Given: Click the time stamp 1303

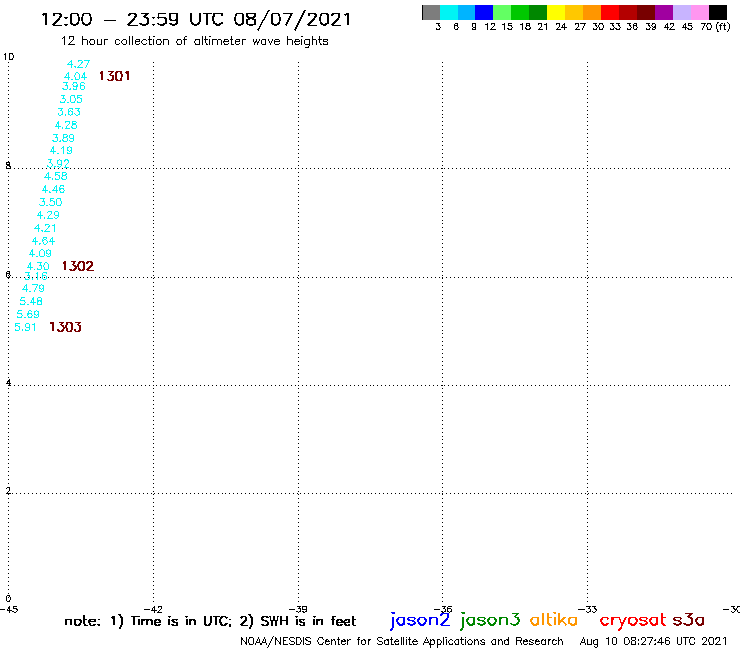Looking at the screenshot, I should point(66,327).
